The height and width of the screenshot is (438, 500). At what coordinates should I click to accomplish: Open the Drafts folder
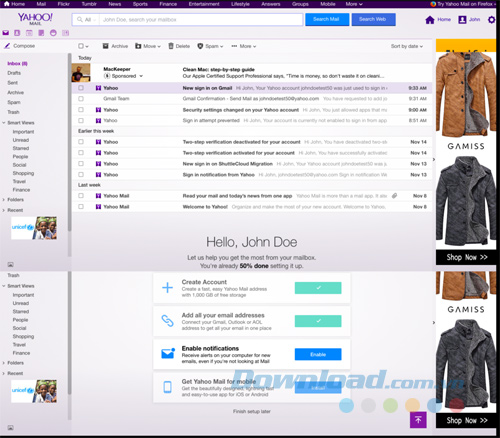pyautogui.click(x=14, y=73)
